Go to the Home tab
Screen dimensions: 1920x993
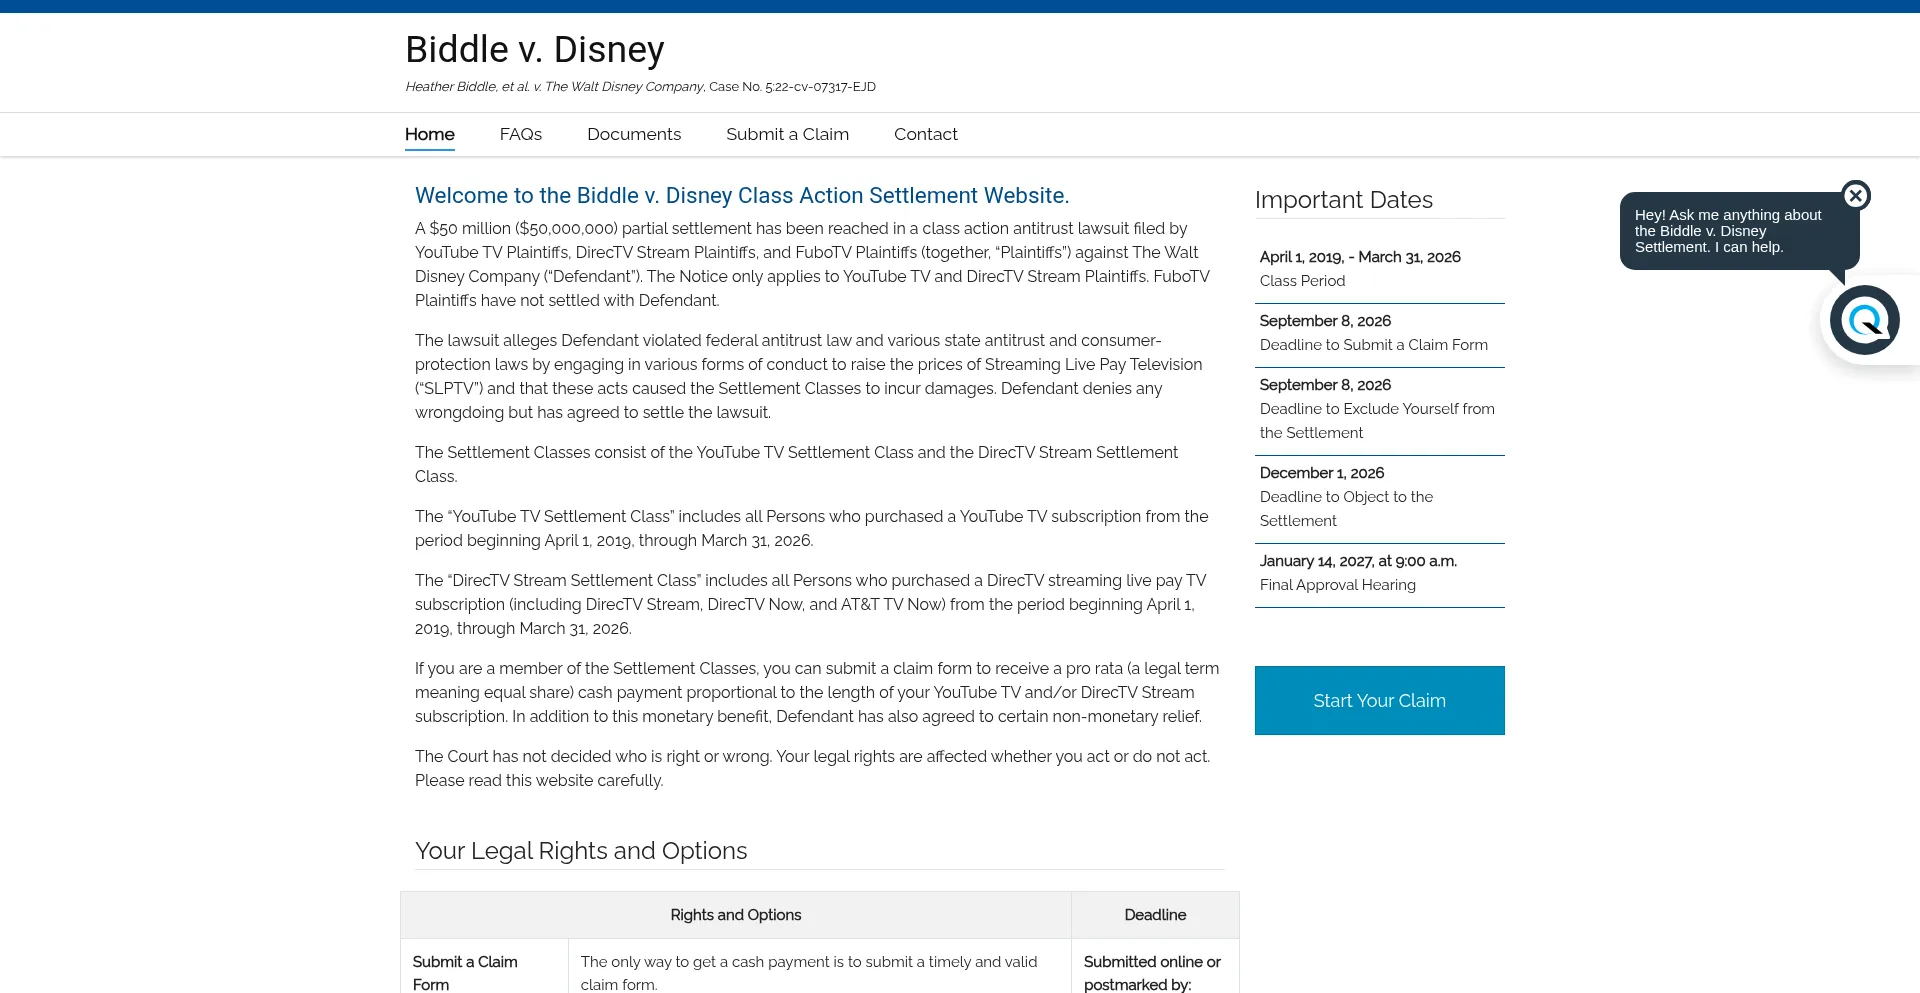[430, 134]
